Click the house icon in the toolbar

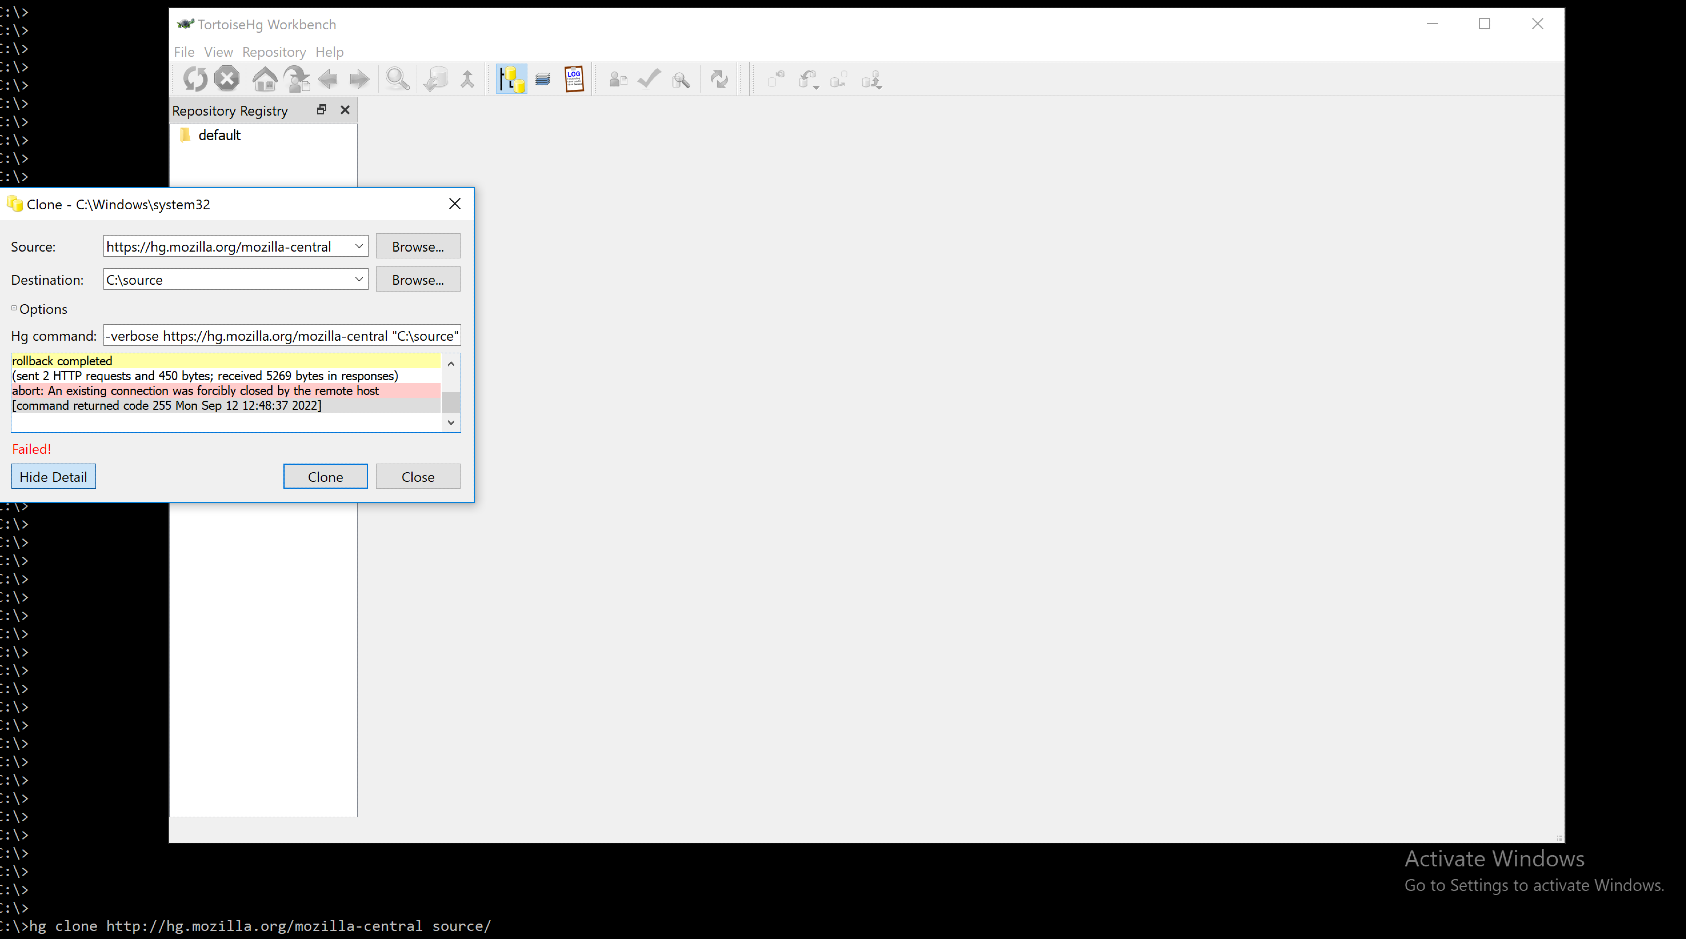(x=265, y=79)
